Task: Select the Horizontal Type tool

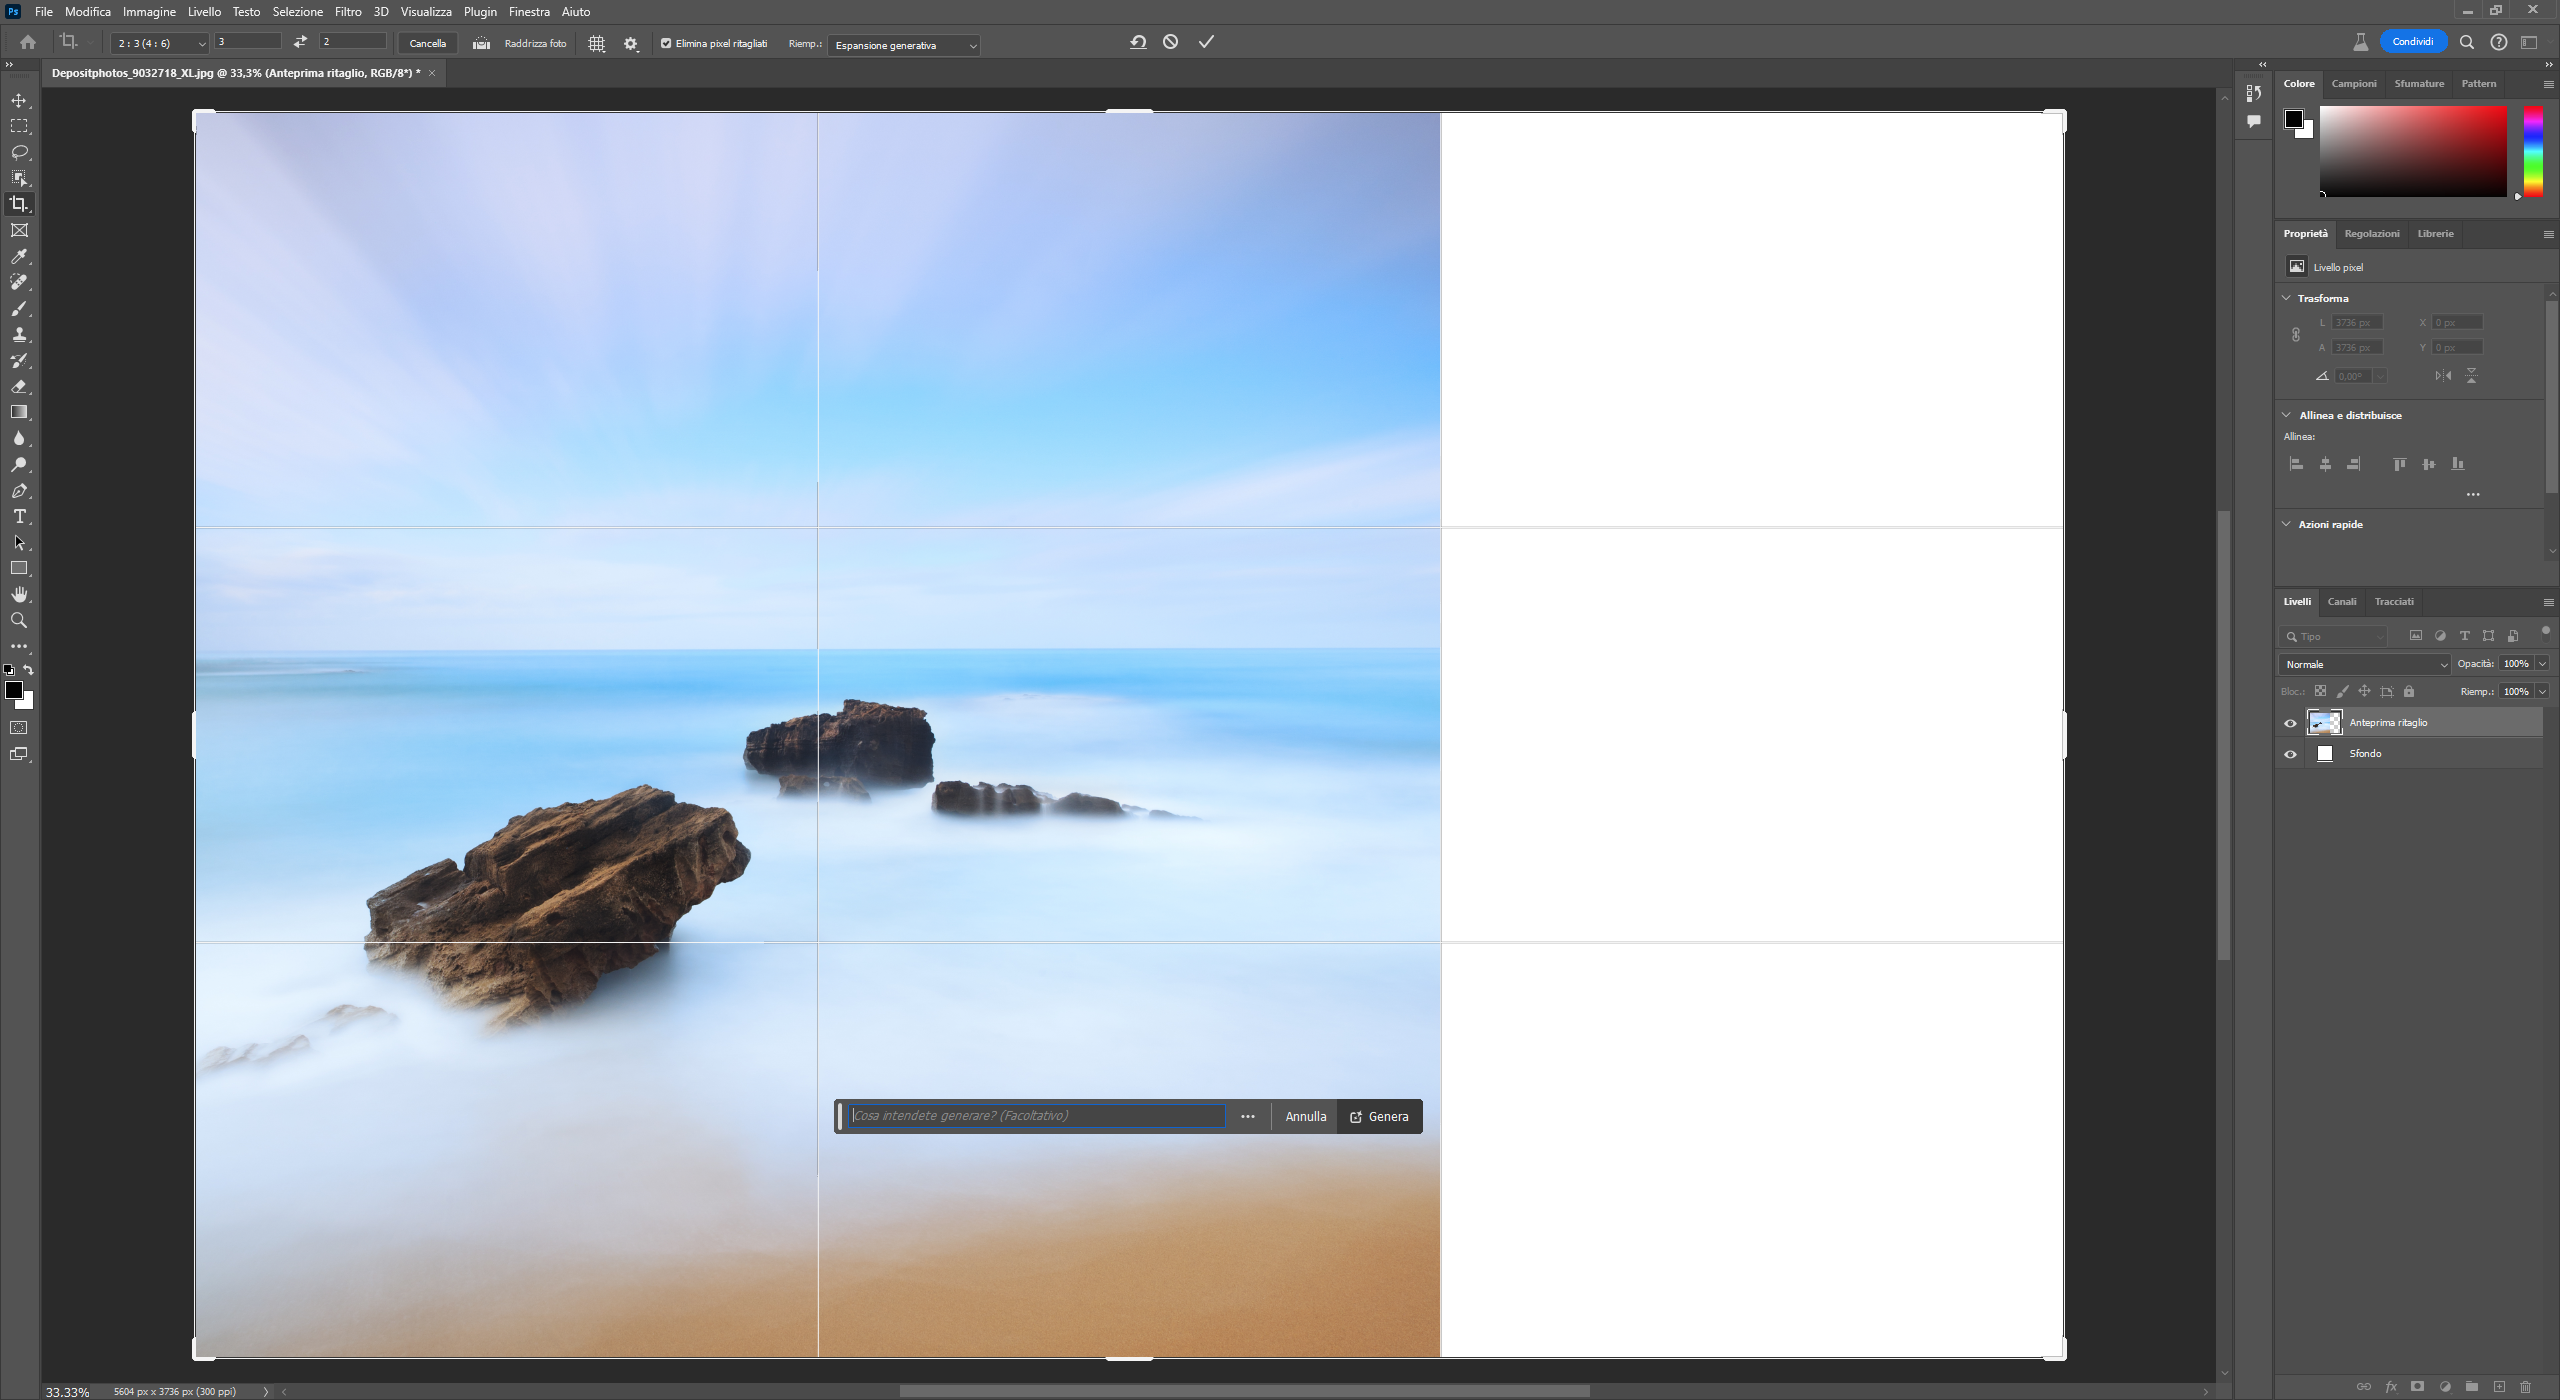Action: point(19,517)
